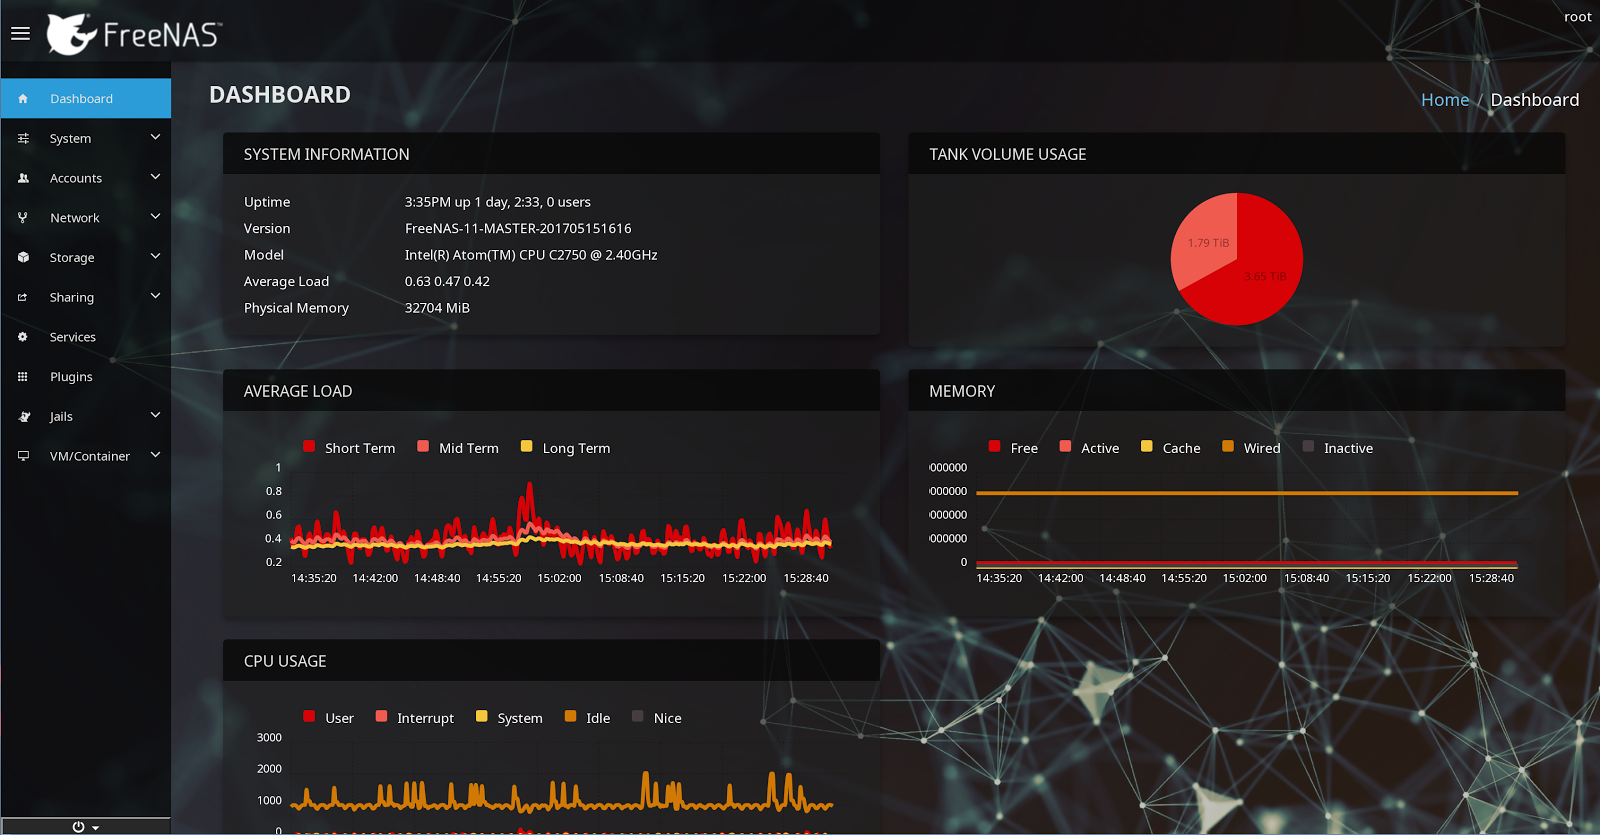The width and height of the screenshot is (1600, 835).
Task: Click the Dashboard home icon
Action: point(23,99)
